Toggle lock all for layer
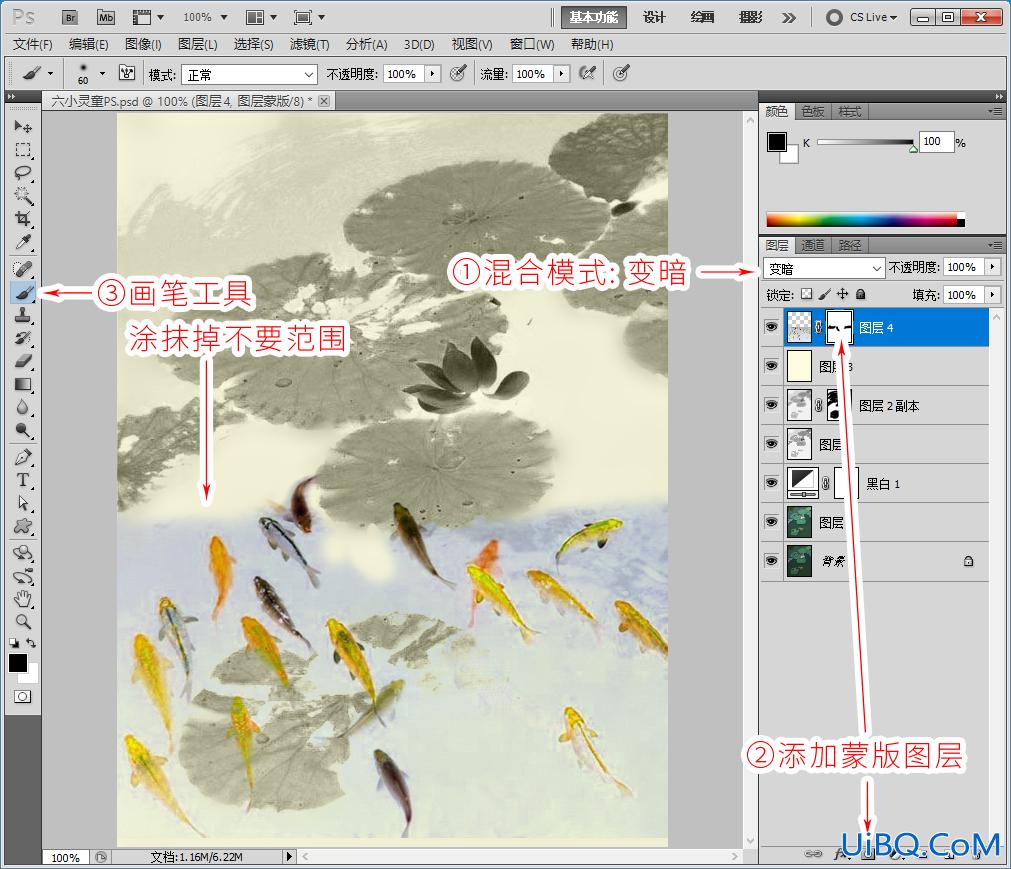 (860, 294)
